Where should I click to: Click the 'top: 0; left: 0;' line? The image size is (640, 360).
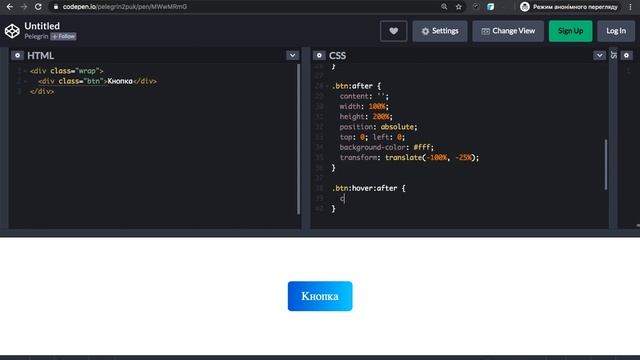coord(372,137)
